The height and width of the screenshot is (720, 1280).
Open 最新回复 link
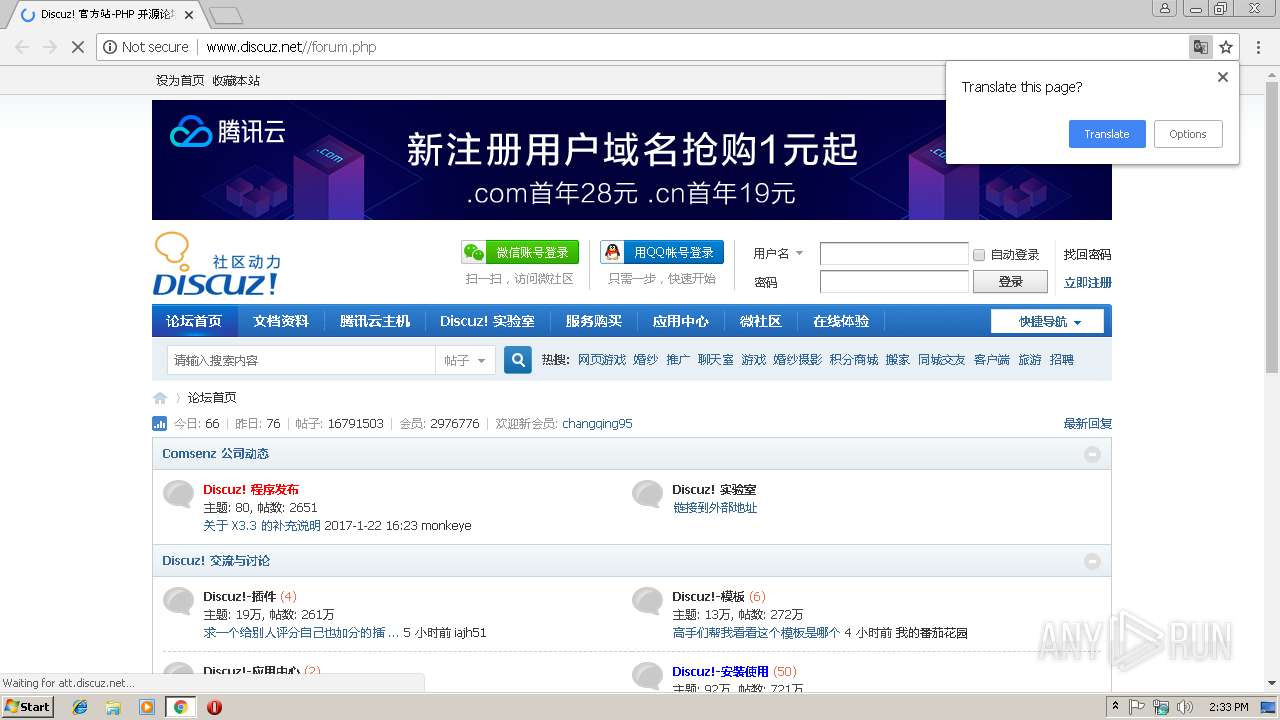coord(1088,423)
